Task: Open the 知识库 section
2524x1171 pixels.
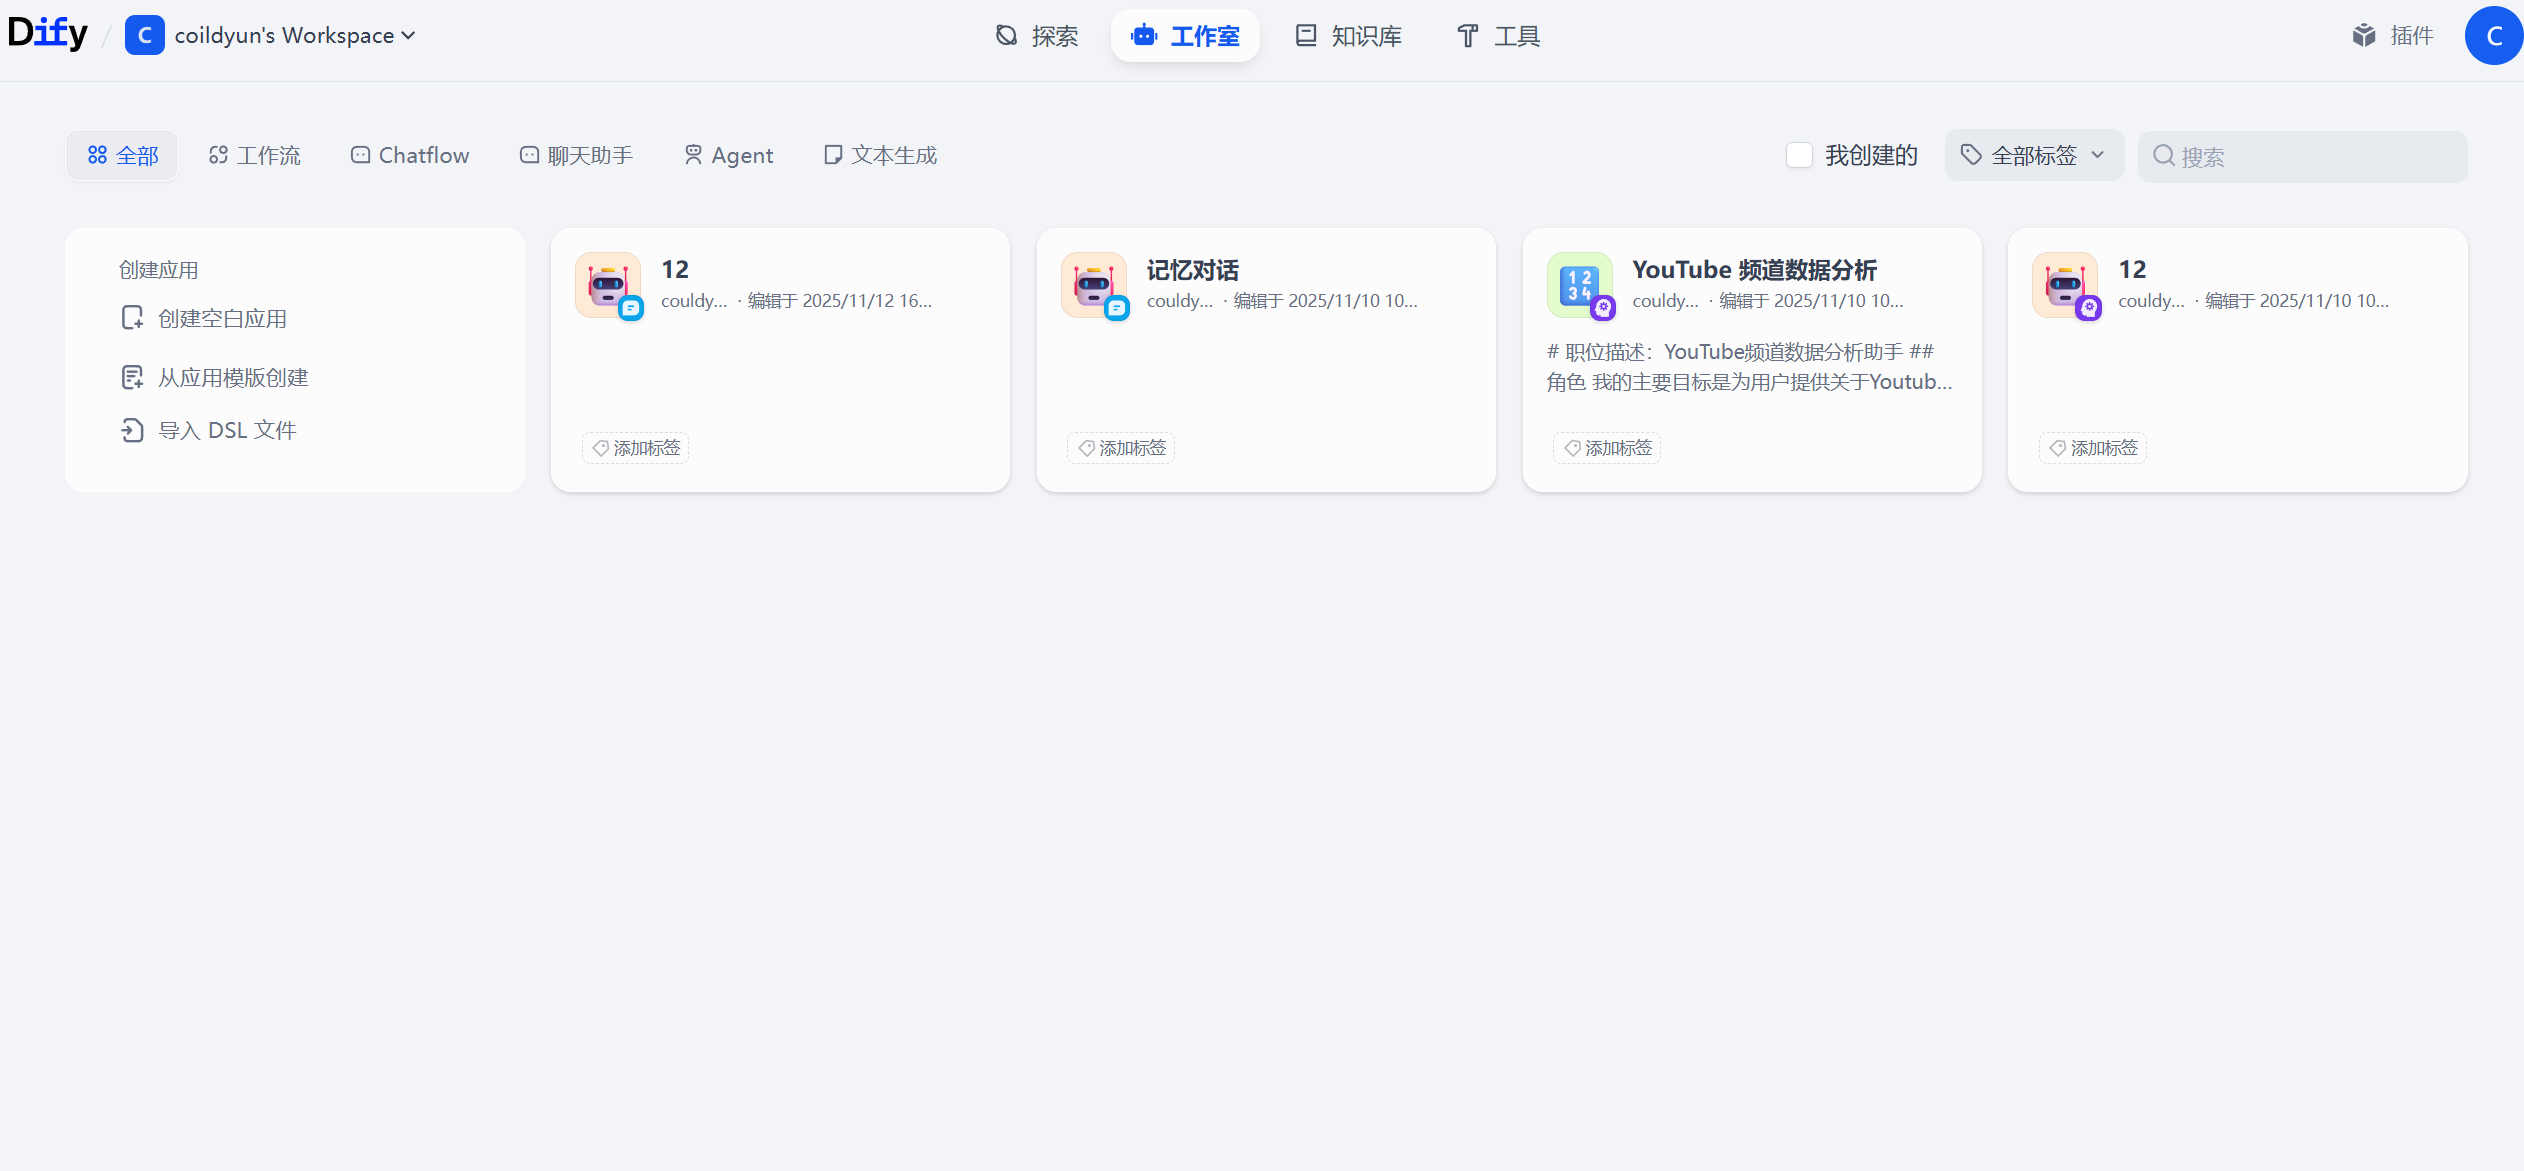Action: [x=1348, y=35]
